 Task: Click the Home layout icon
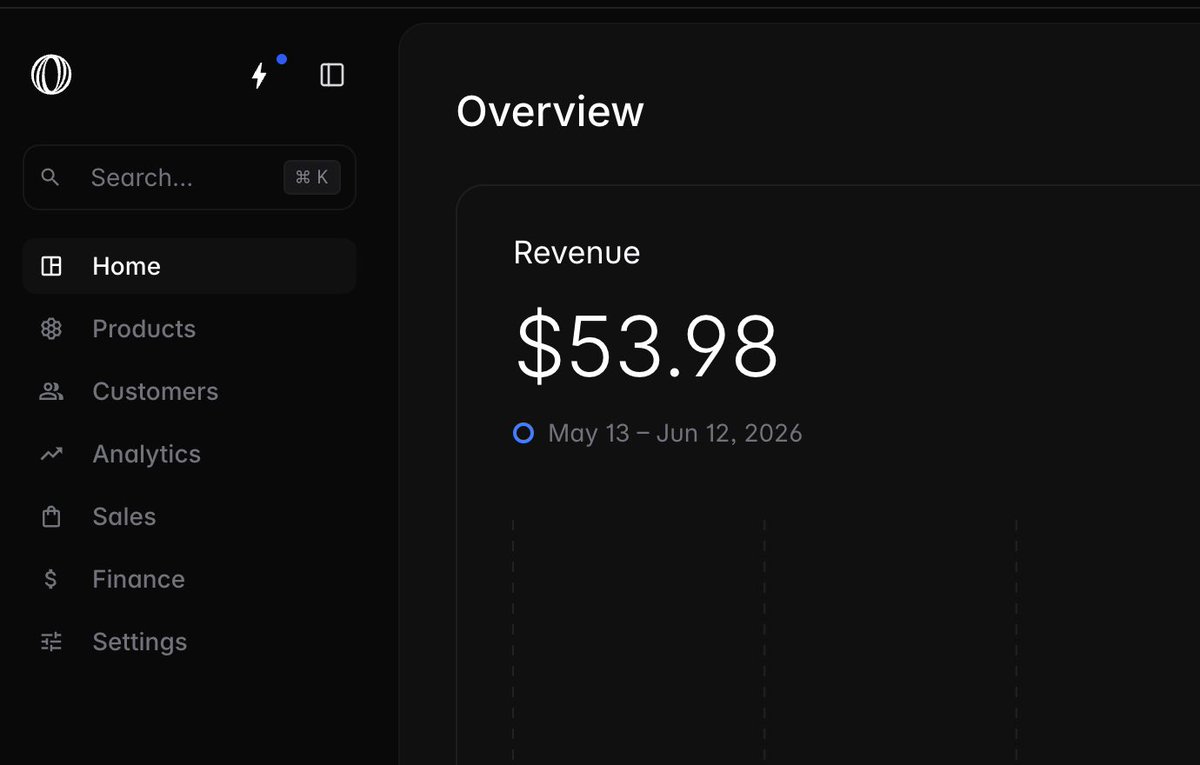pos(51,266)
